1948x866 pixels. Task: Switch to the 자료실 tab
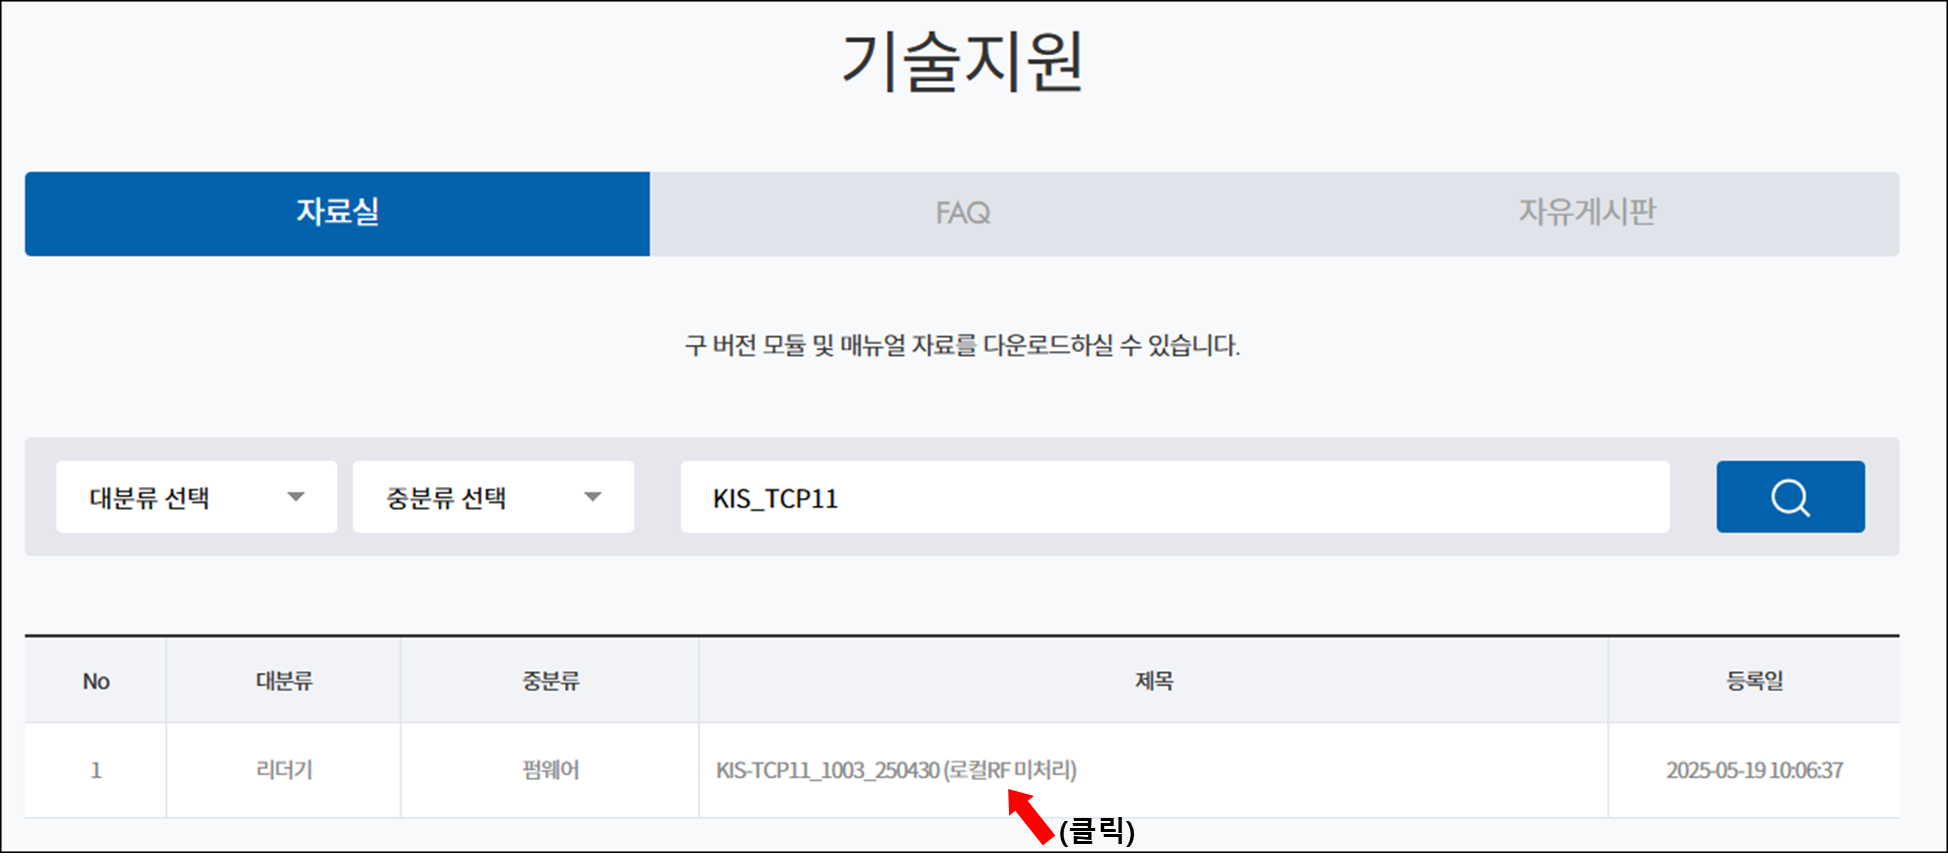pos(337,213)
